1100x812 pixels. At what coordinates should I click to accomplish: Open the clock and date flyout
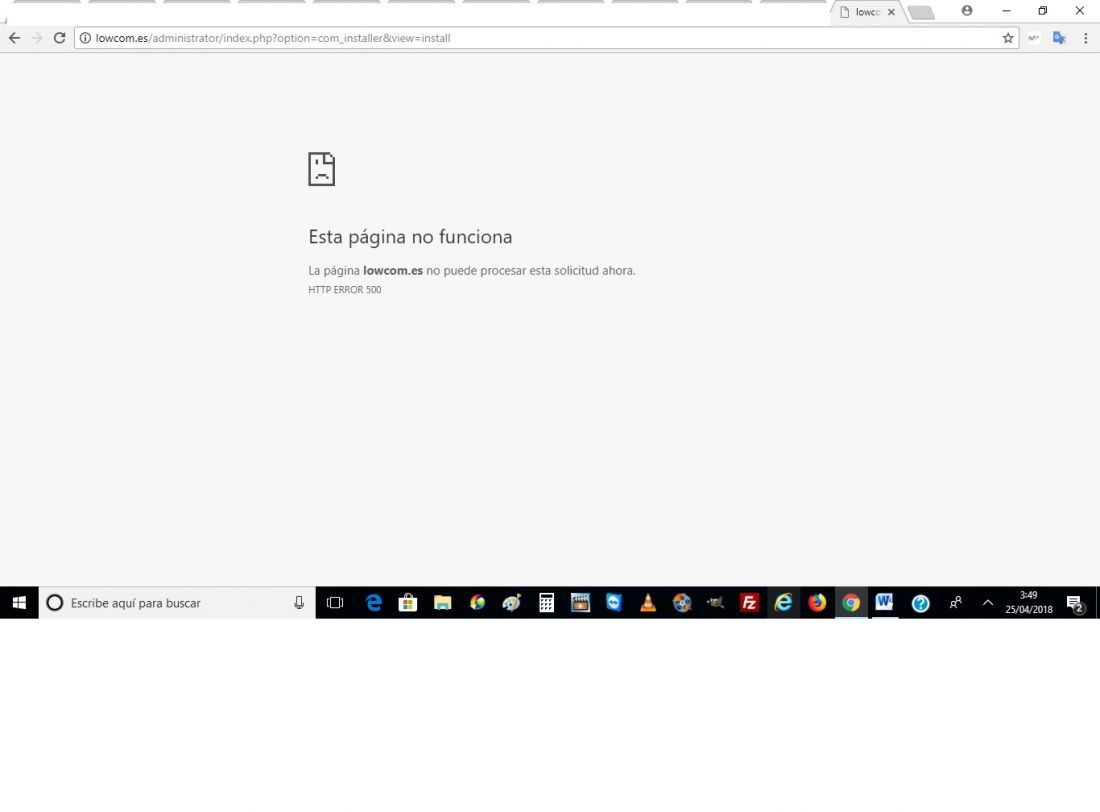pos(1028,603)
